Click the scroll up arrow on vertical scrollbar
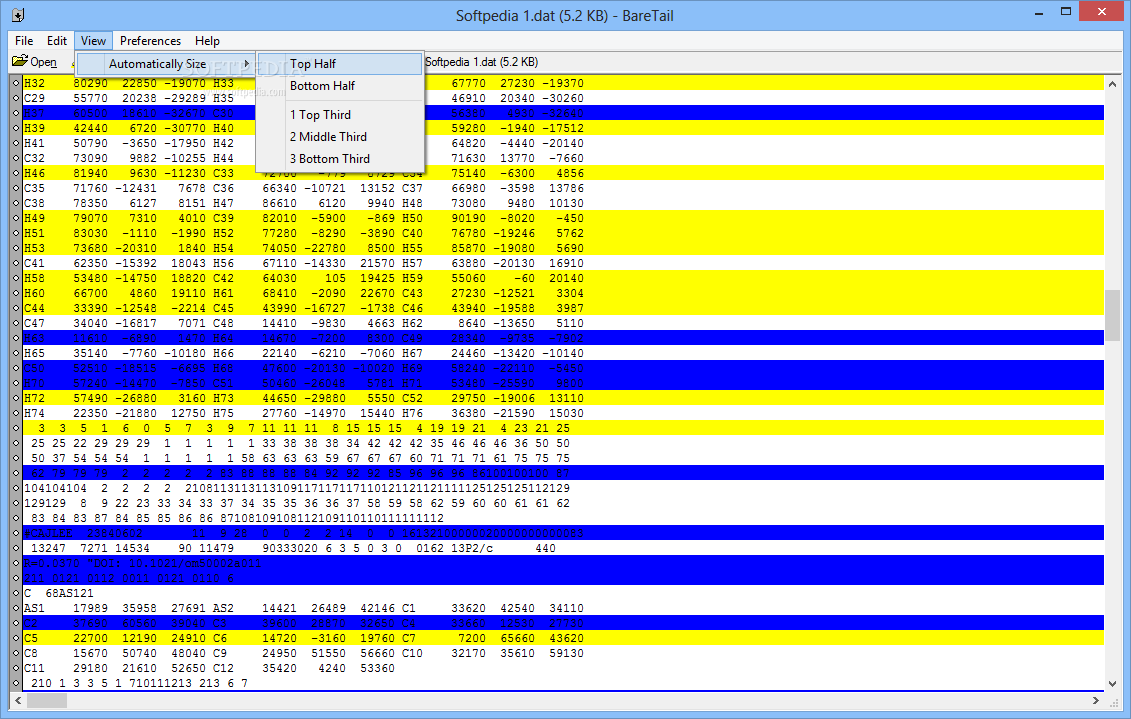This screenshot has height=719, width=1131. coord(1112,83)
